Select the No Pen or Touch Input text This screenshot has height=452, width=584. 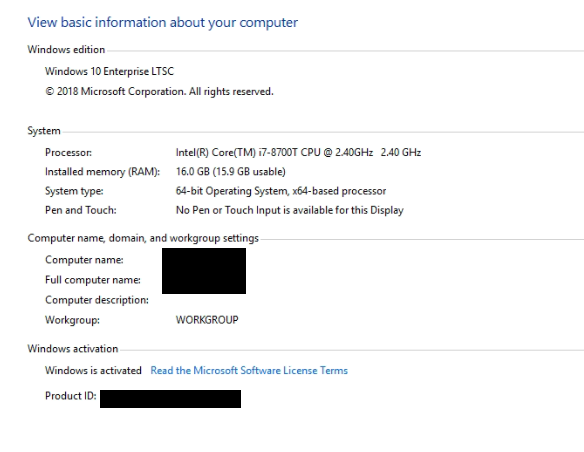pyautogui.click(x=290, y=210)
